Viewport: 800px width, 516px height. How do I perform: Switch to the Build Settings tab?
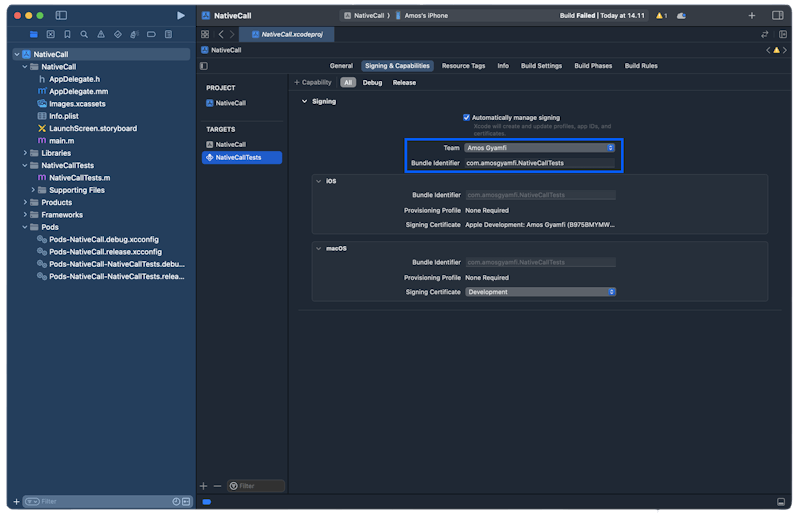[541, 66]
